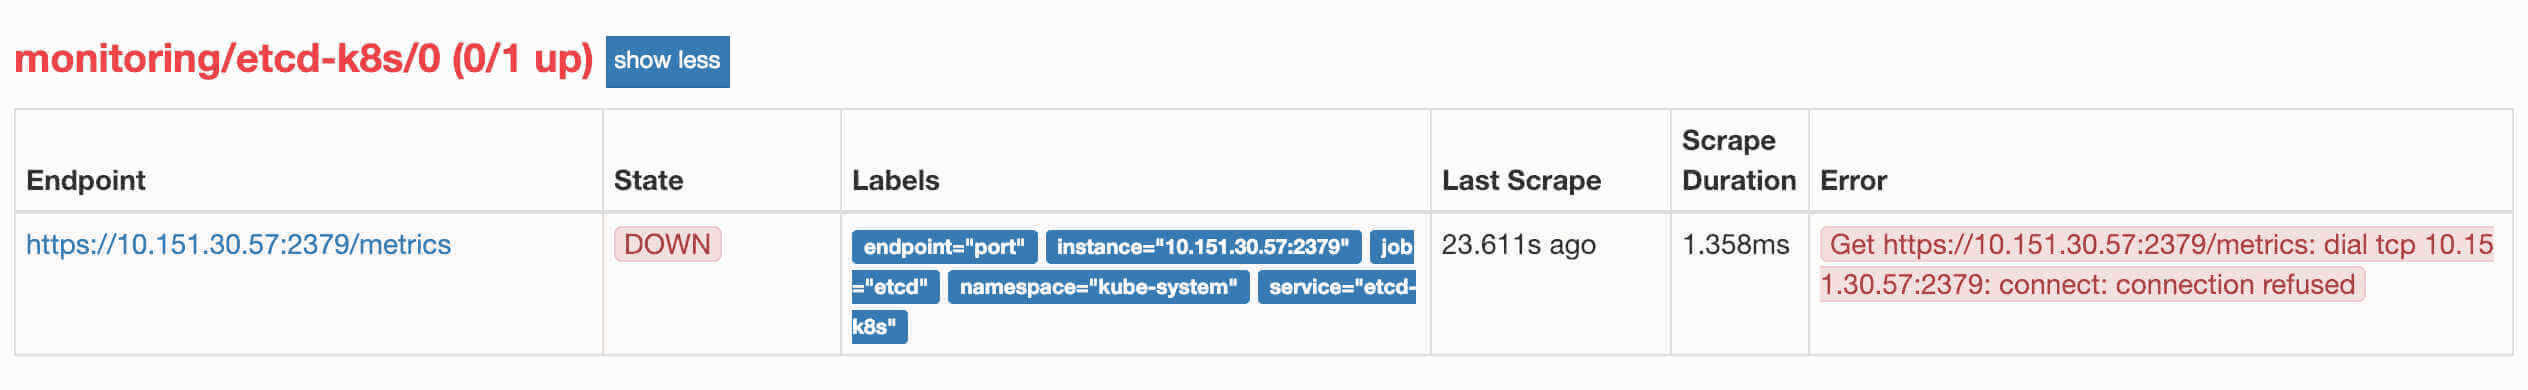Click the service="etcd-k8s" label tag
Image resolution: width=2528 pixels, height=390 pixels.
(1336, 287)
